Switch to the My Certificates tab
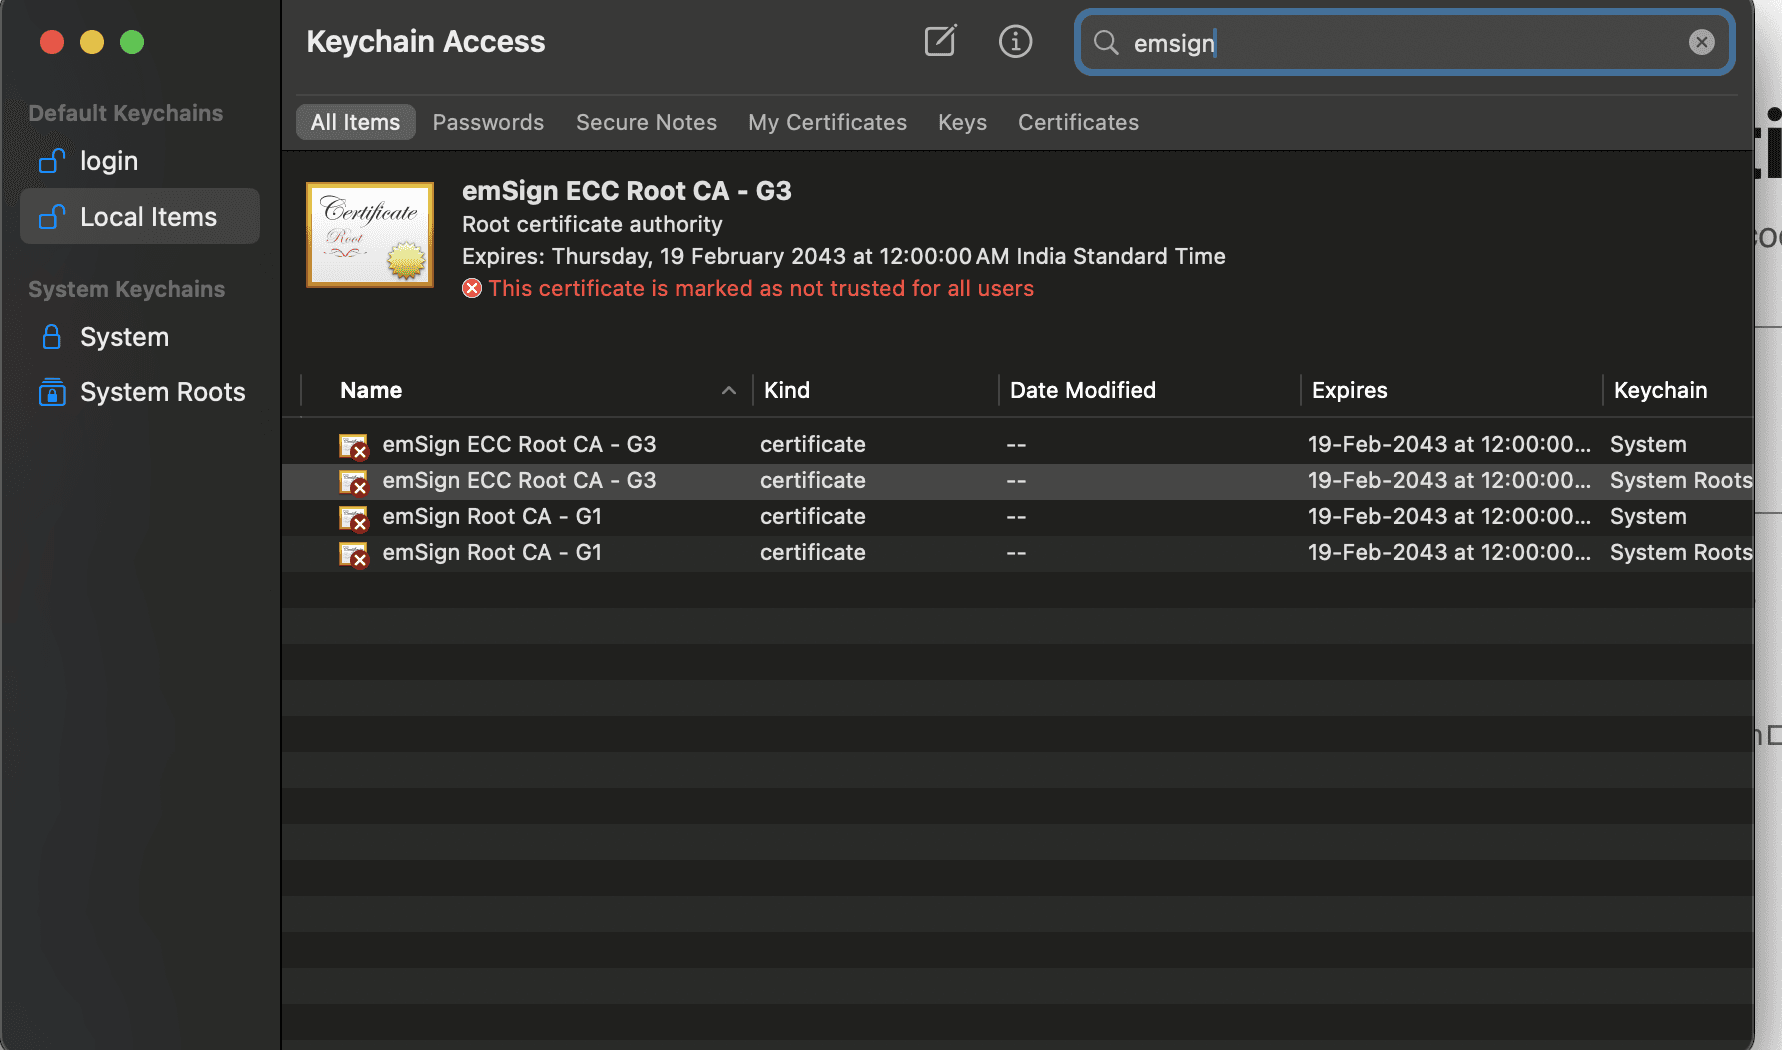 pos(827,122)
